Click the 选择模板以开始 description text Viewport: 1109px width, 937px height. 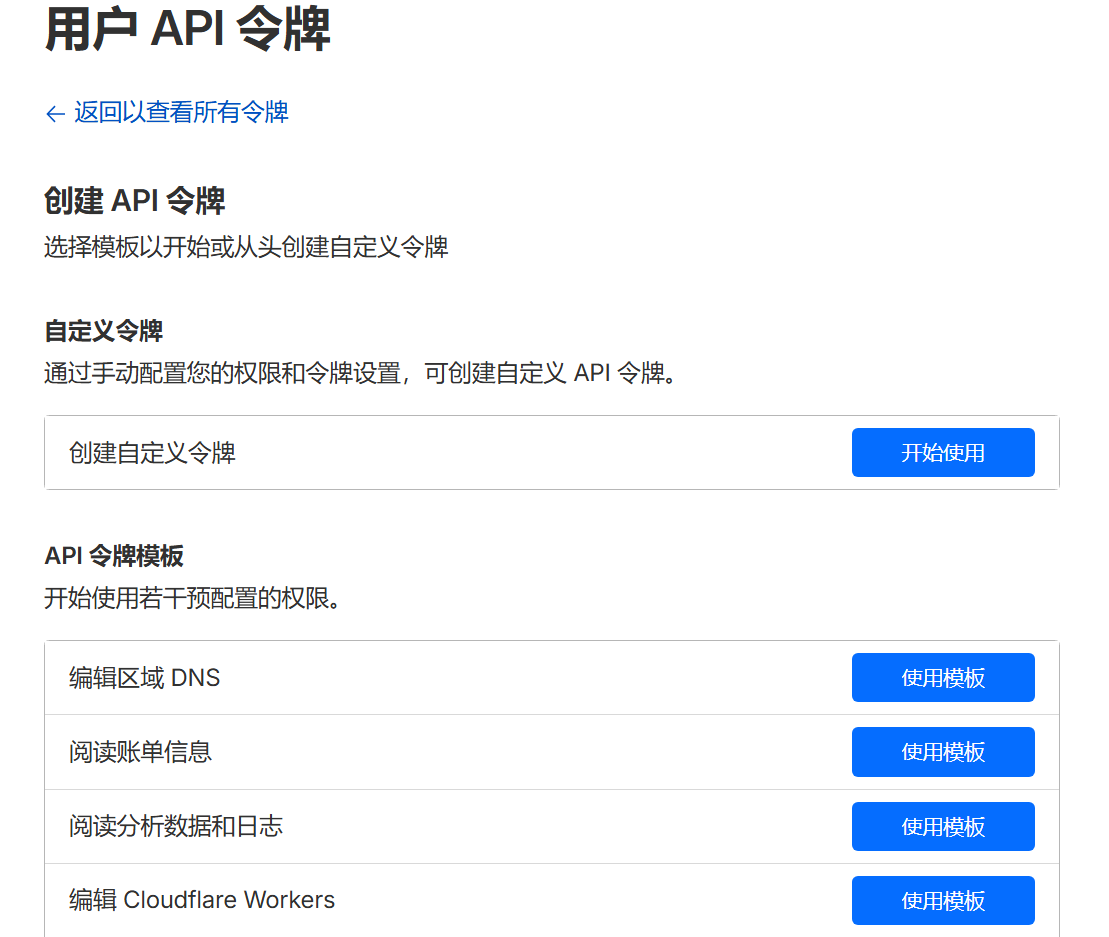pos(246,247)
